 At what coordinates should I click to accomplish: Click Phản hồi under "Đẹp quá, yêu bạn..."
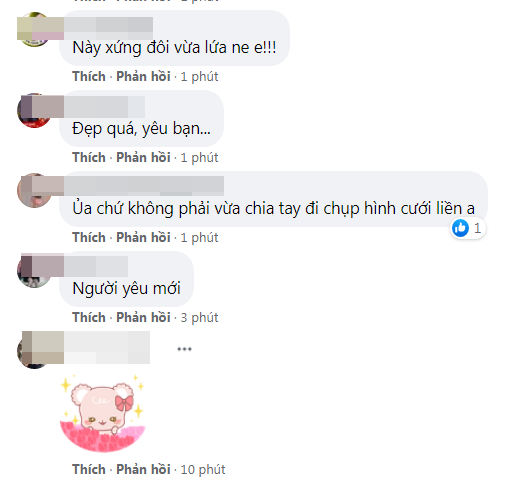click(143, 158)
